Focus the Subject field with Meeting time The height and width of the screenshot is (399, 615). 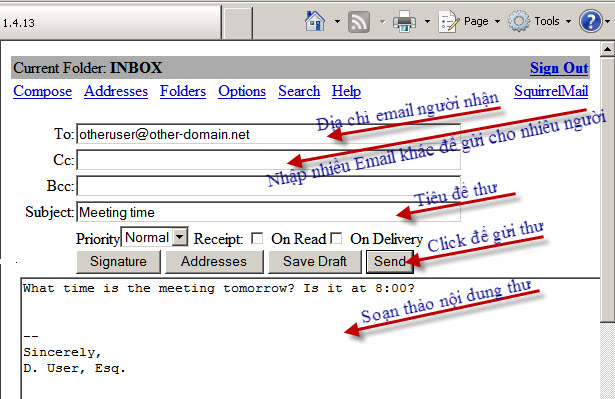pyautogui.click(x=268, y=212)
